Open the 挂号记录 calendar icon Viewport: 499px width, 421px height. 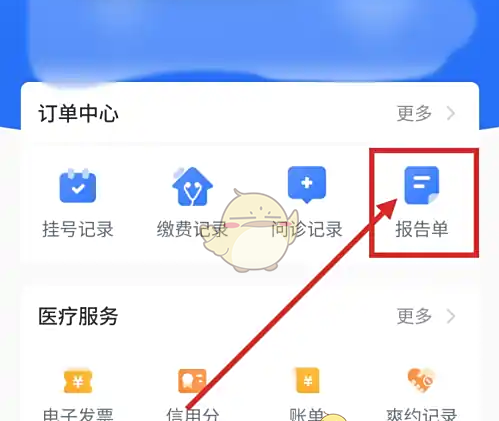[78, 186]
